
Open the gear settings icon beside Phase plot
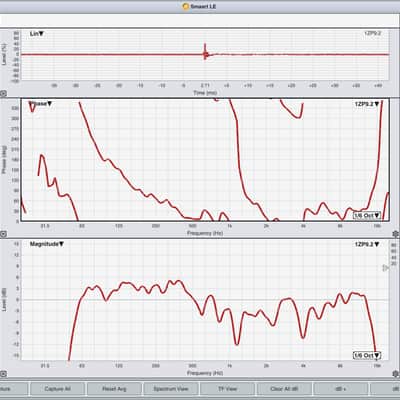pyautogui.click(x=396, y=234)
